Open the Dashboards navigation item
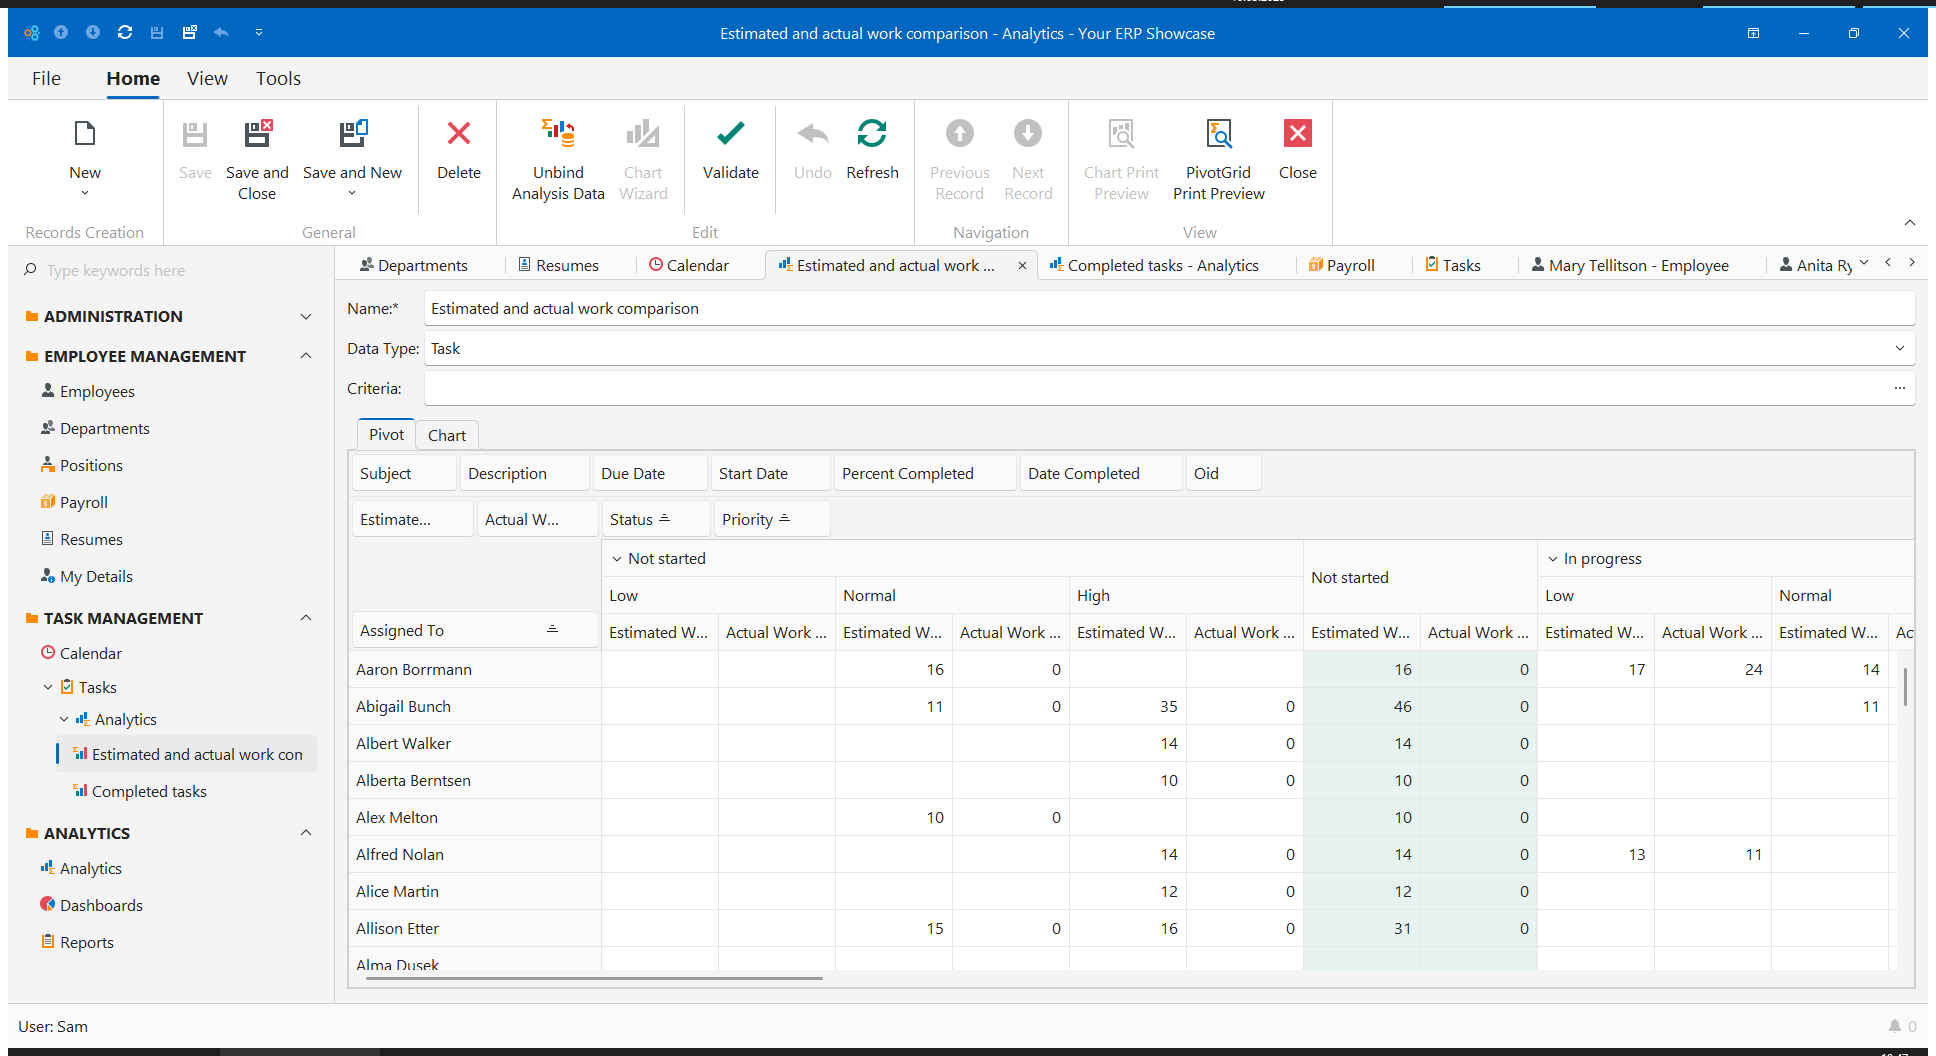This screenshot has width=1936, height=1056. tap(101, 905)
